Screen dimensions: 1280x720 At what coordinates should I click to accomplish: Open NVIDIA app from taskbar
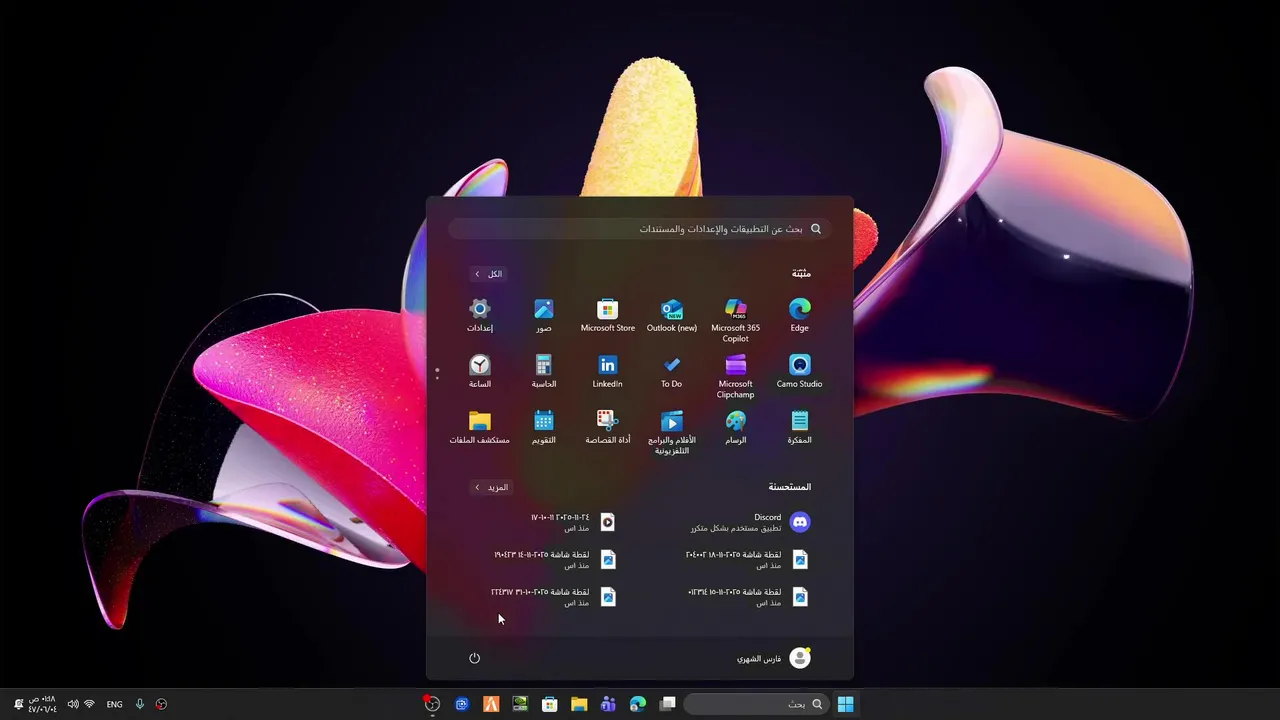520,704
